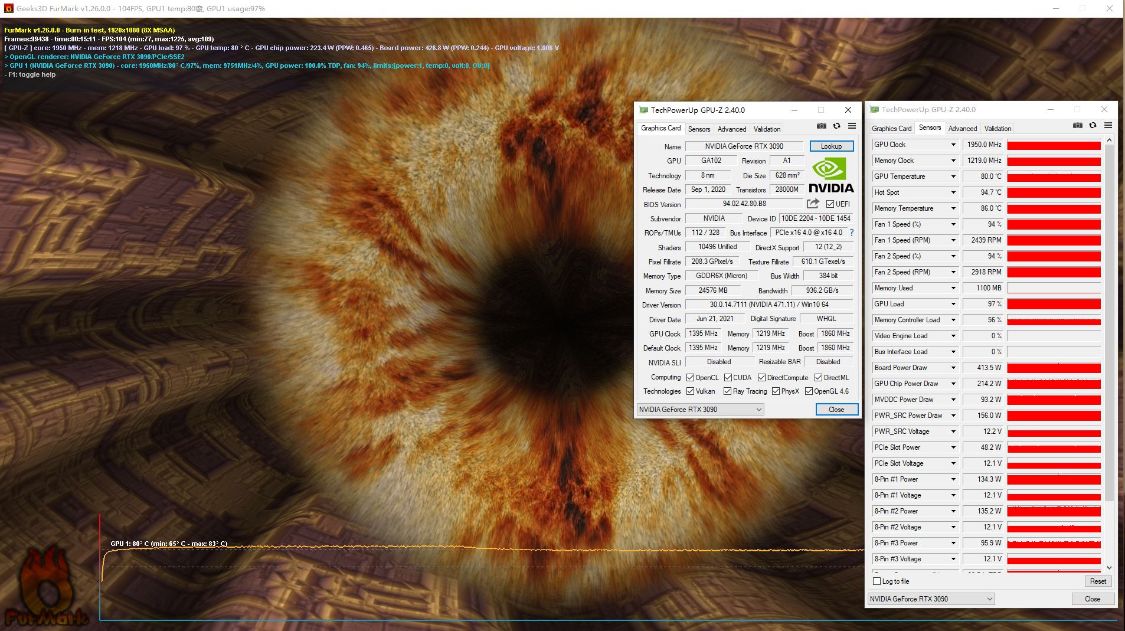Click the Lookup button
The image size is (1125, 631).
pyautogui.click(x=832, y=146)
